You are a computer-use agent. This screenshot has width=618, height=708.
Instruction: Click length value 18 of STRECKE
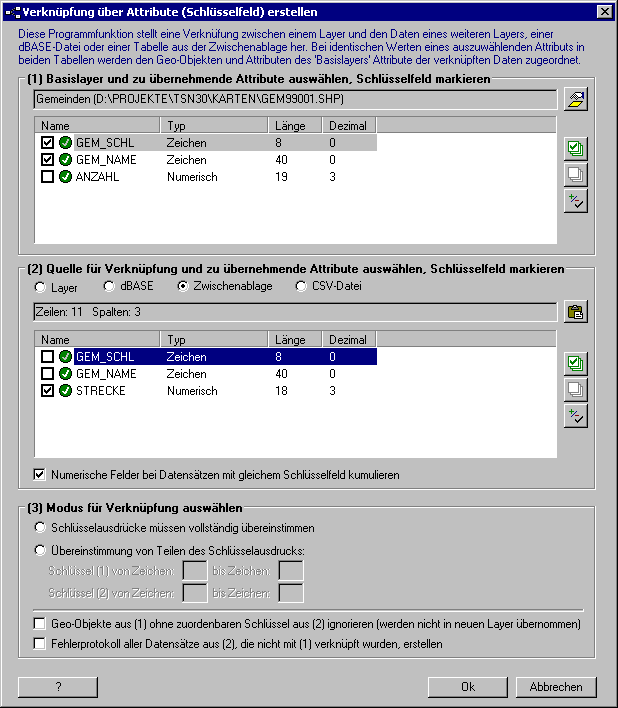281,391
